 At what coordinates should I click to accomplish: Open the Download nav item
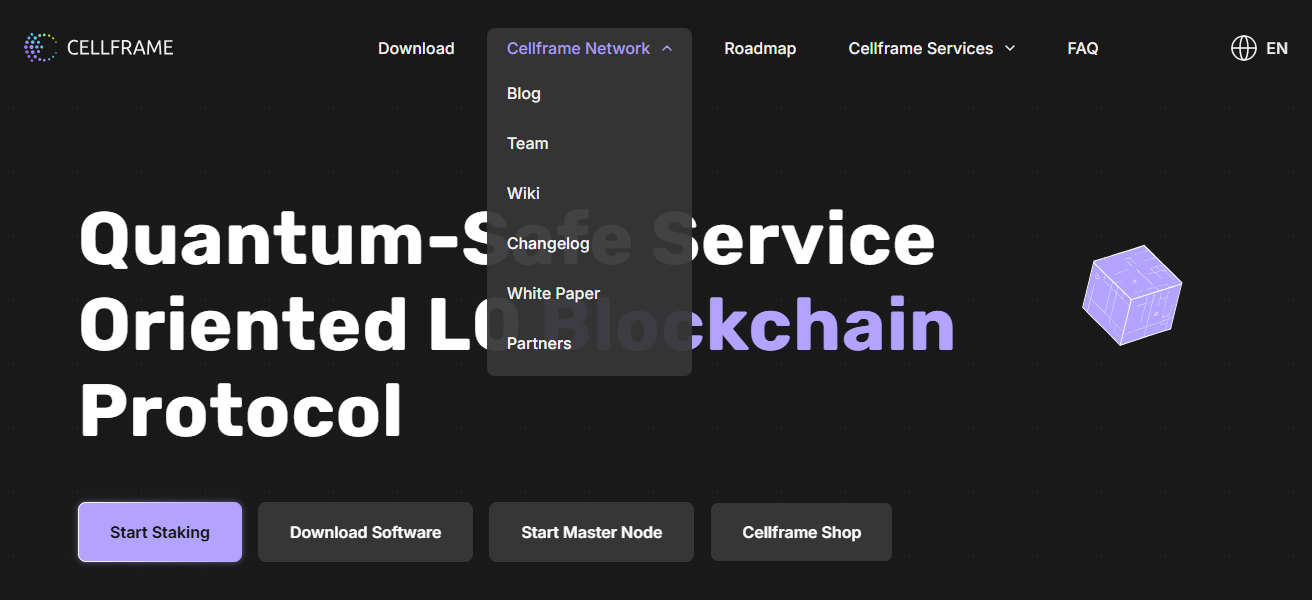click(416, 48)
